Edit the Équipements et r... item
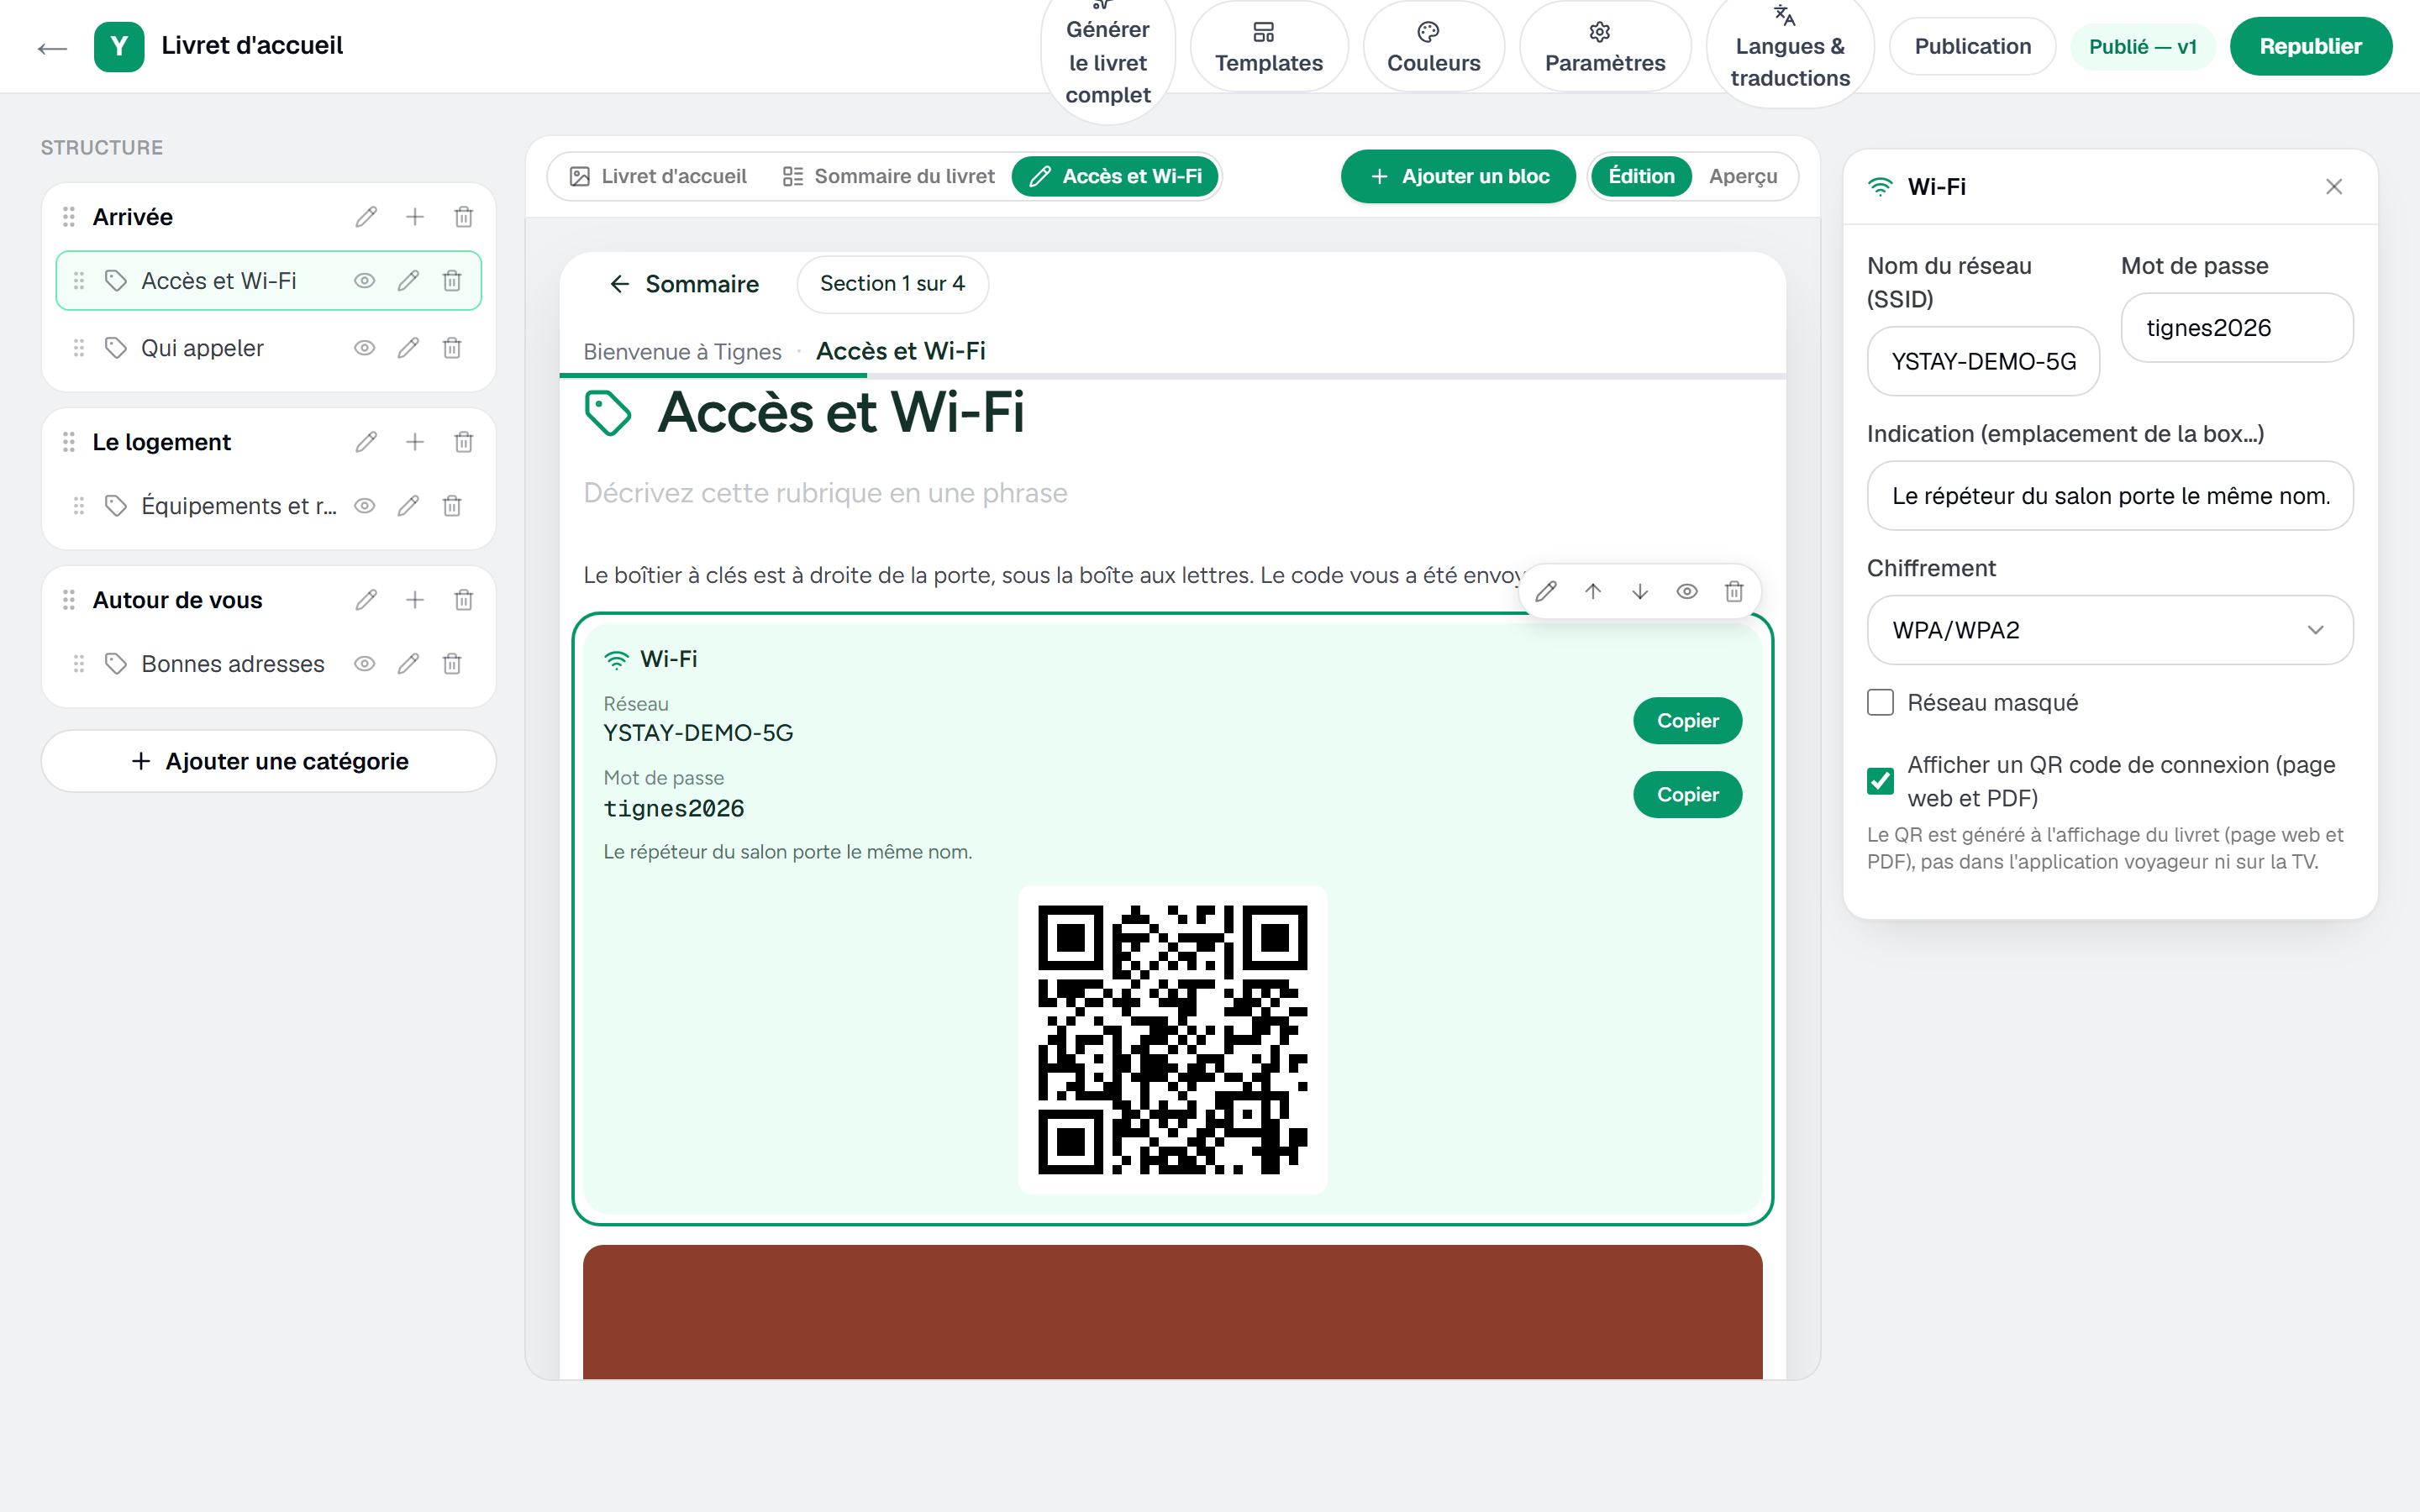 pos(408,506)
